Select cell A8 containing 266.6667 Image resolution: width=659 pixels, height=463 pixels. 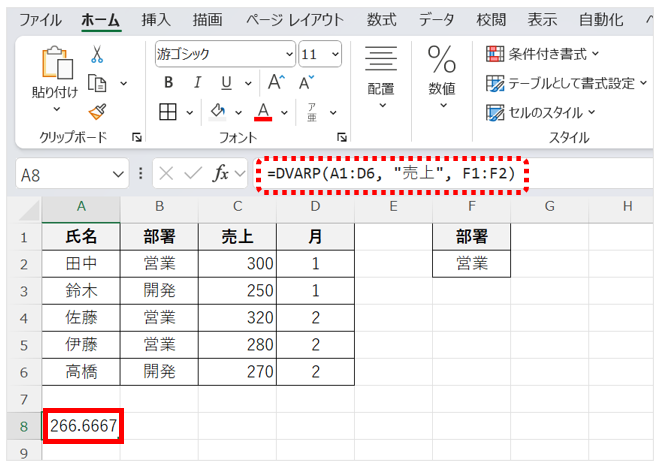click(x=82, y=427)
